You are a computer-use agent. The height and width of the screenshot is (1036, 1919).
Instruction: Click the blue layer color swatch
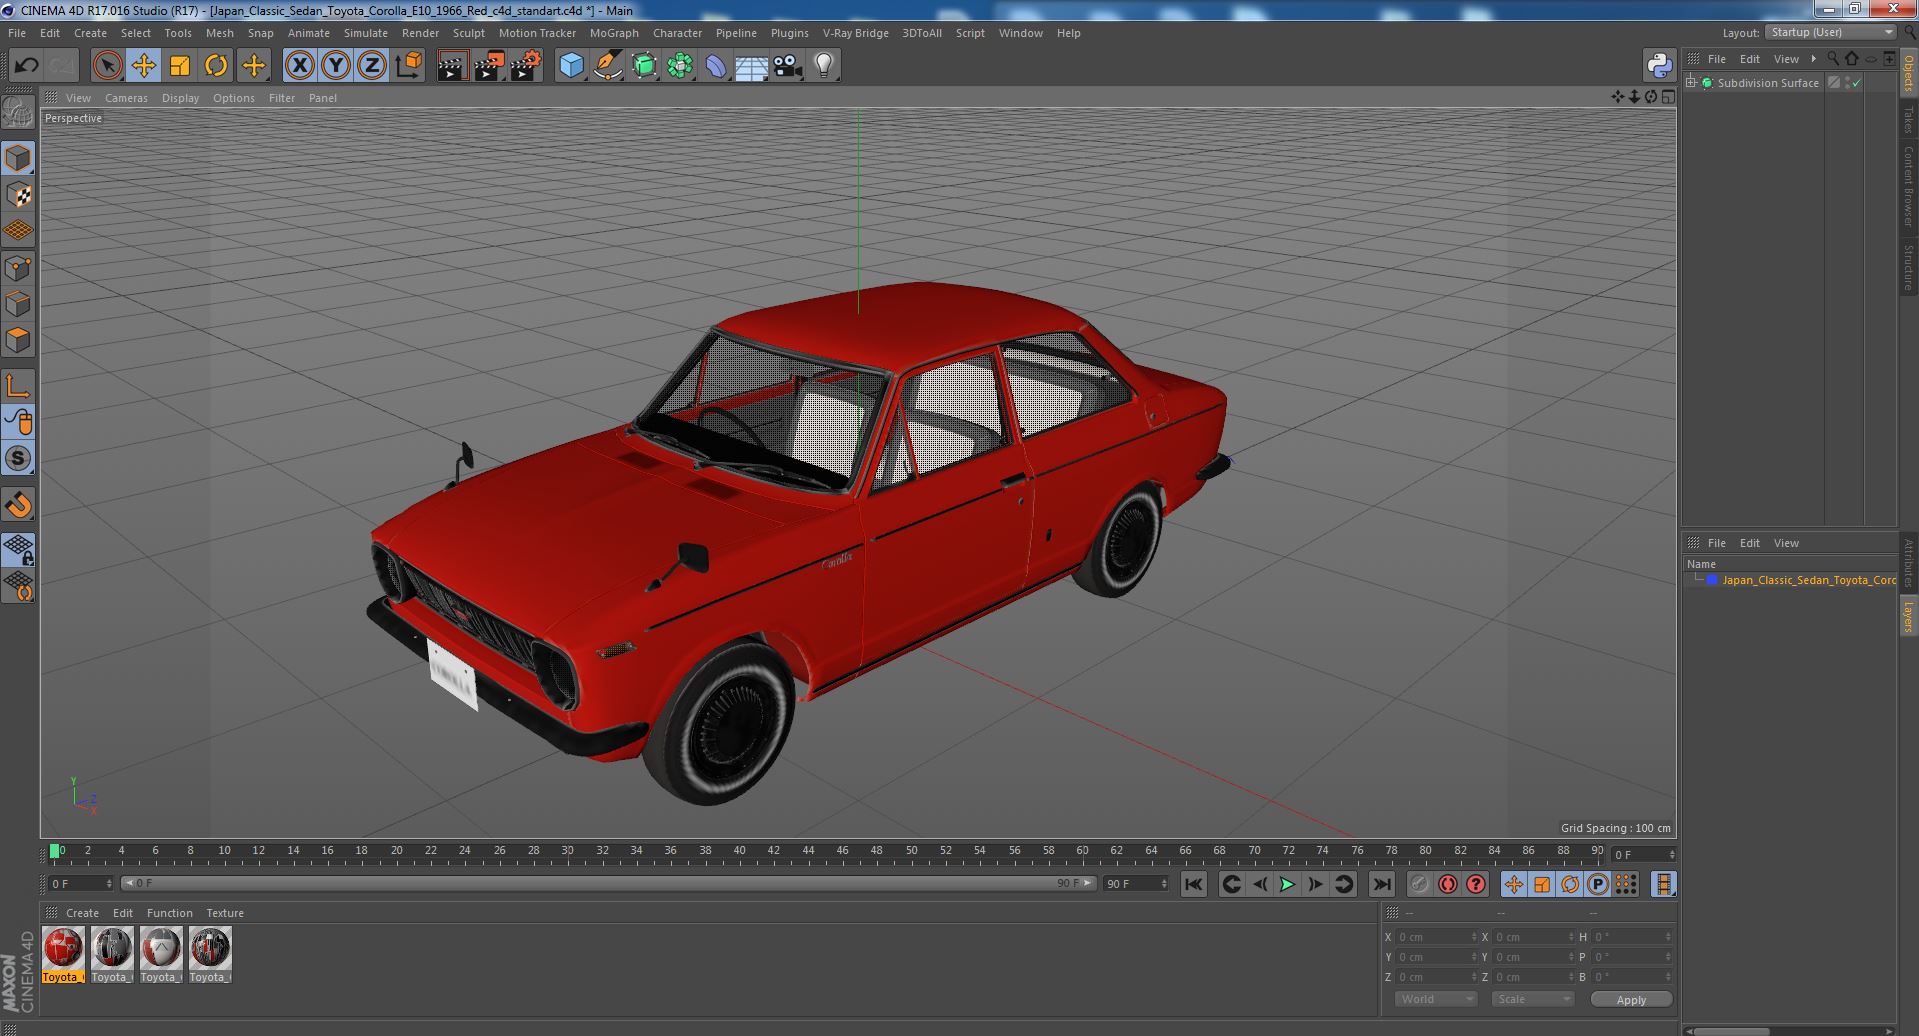click(x=1712, y=580)
